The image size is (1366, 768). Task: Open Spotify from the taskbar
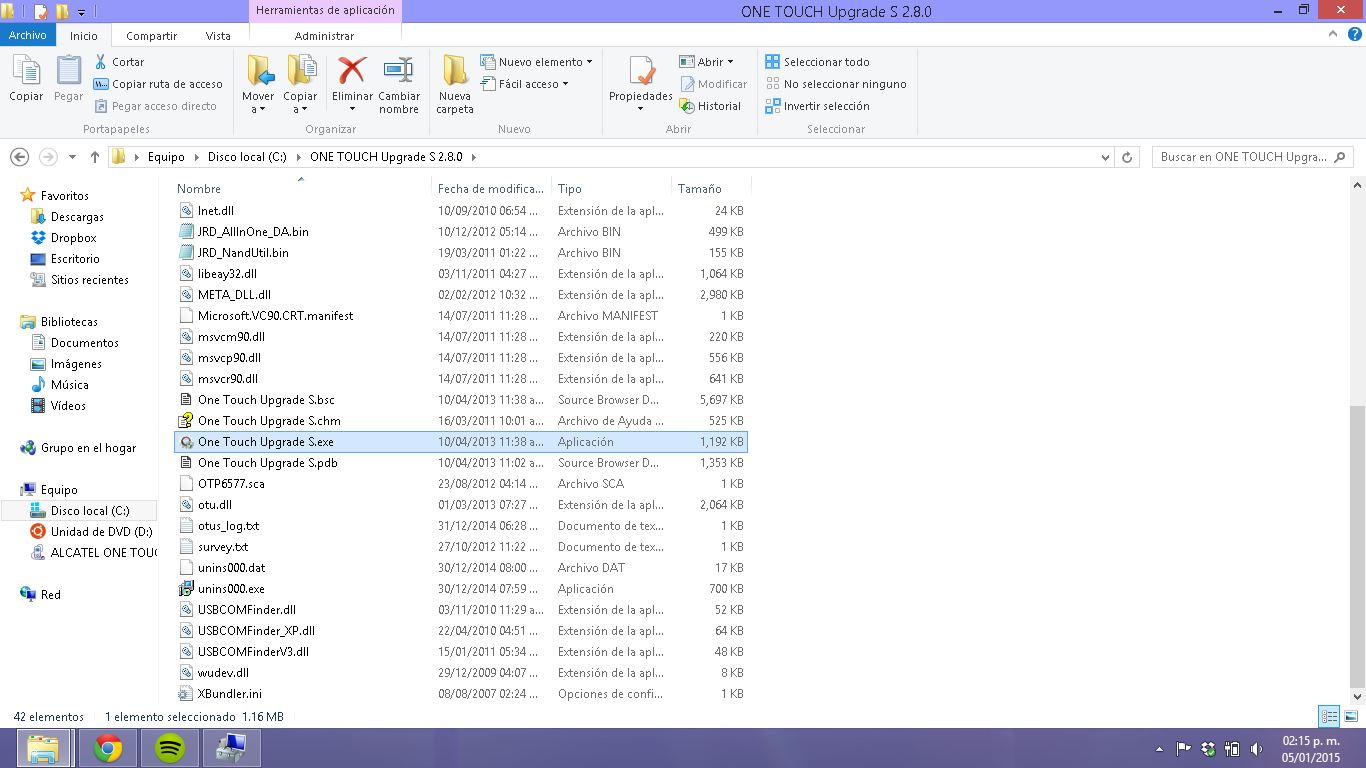click(x=170, y=748)
